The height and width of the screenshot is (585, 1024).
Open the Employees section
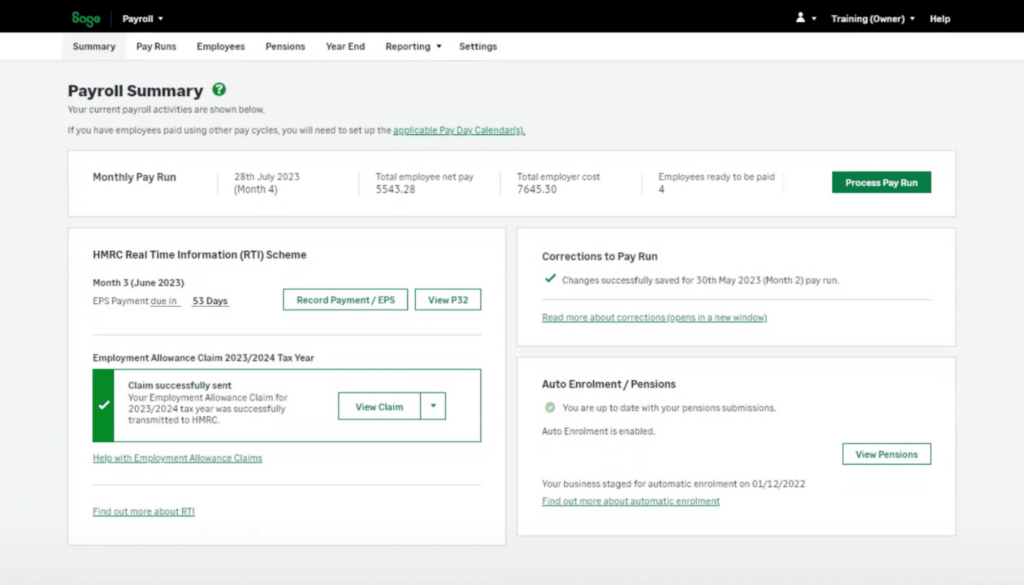tap(220, 46)
